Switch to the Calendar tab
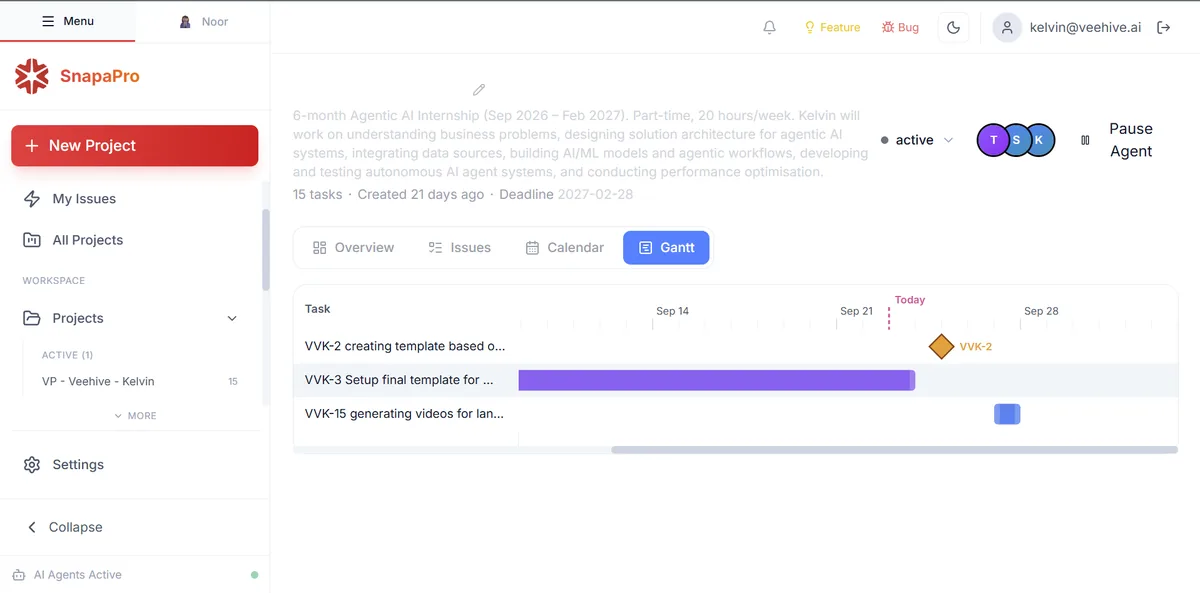The height and width of the screenshot is (593, 1200). [564, 247]
